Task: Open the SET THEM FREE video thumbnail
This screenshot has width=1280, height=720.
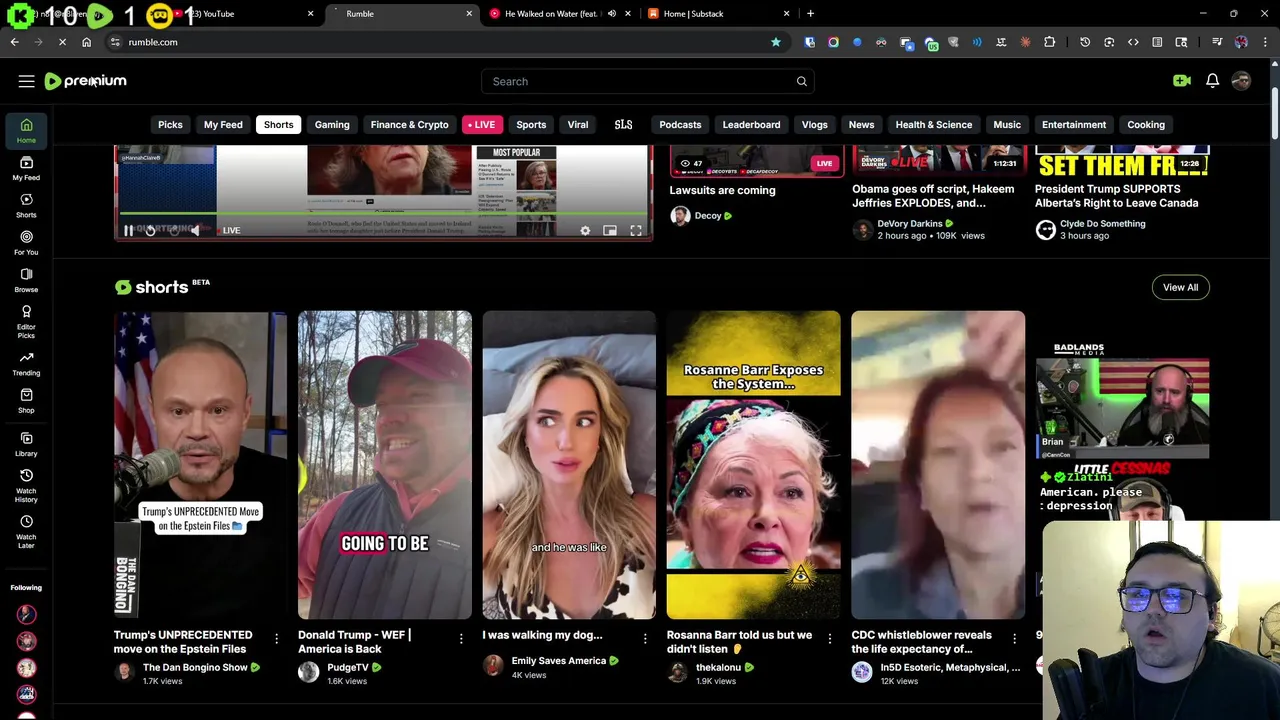Action: click(1122, 161)
